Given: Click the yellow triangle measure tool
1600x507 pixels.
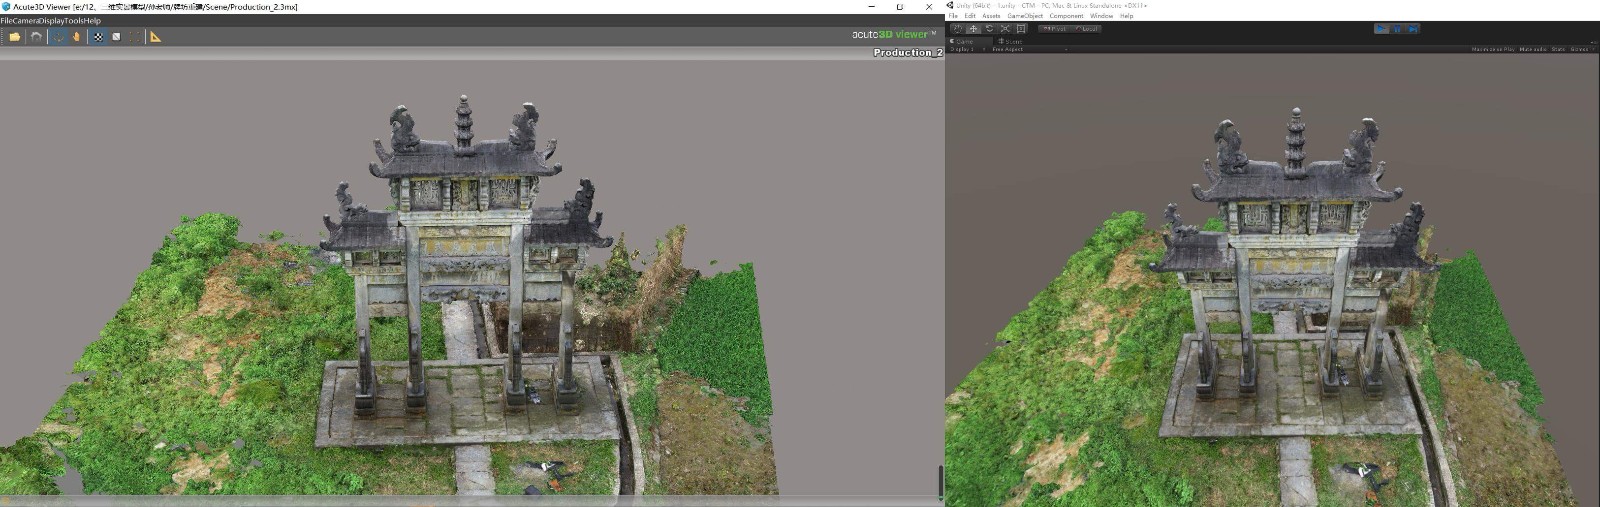Looking at the screenshot, I should pos(155,37).
